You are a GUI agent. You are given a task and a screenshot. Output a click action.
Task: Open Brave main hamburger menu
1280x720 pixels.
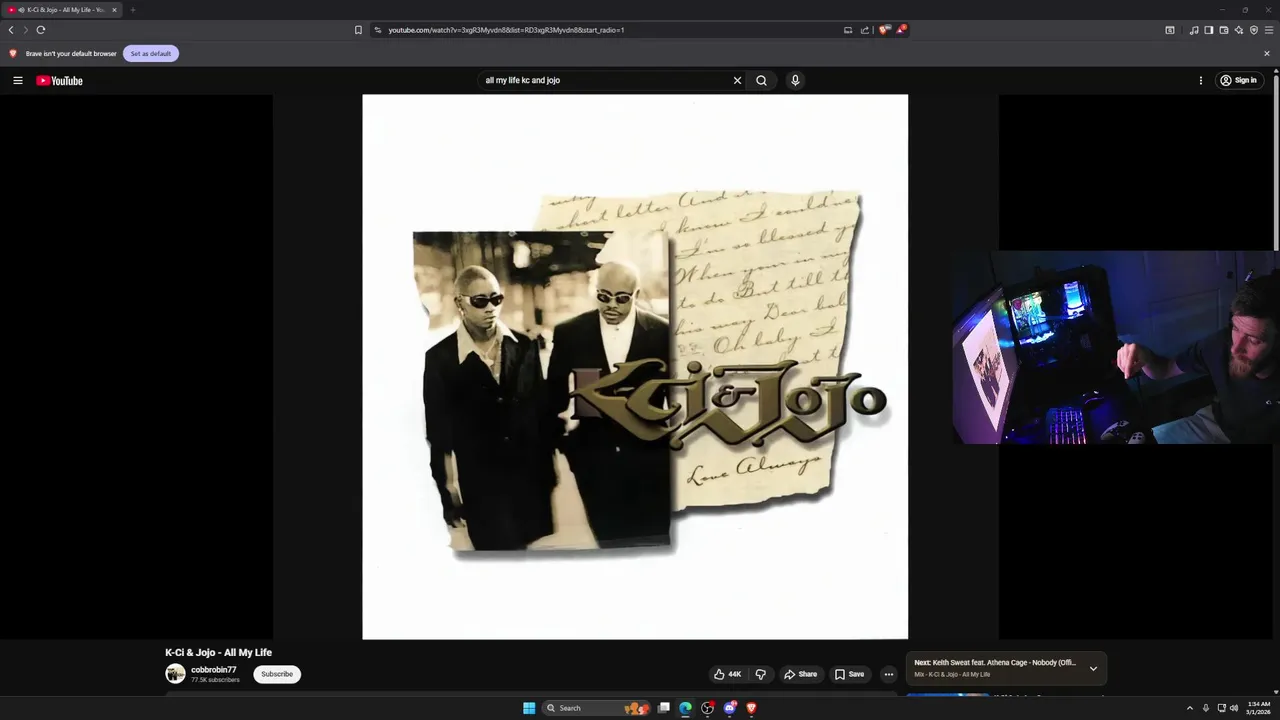[x=1268, y=30]
